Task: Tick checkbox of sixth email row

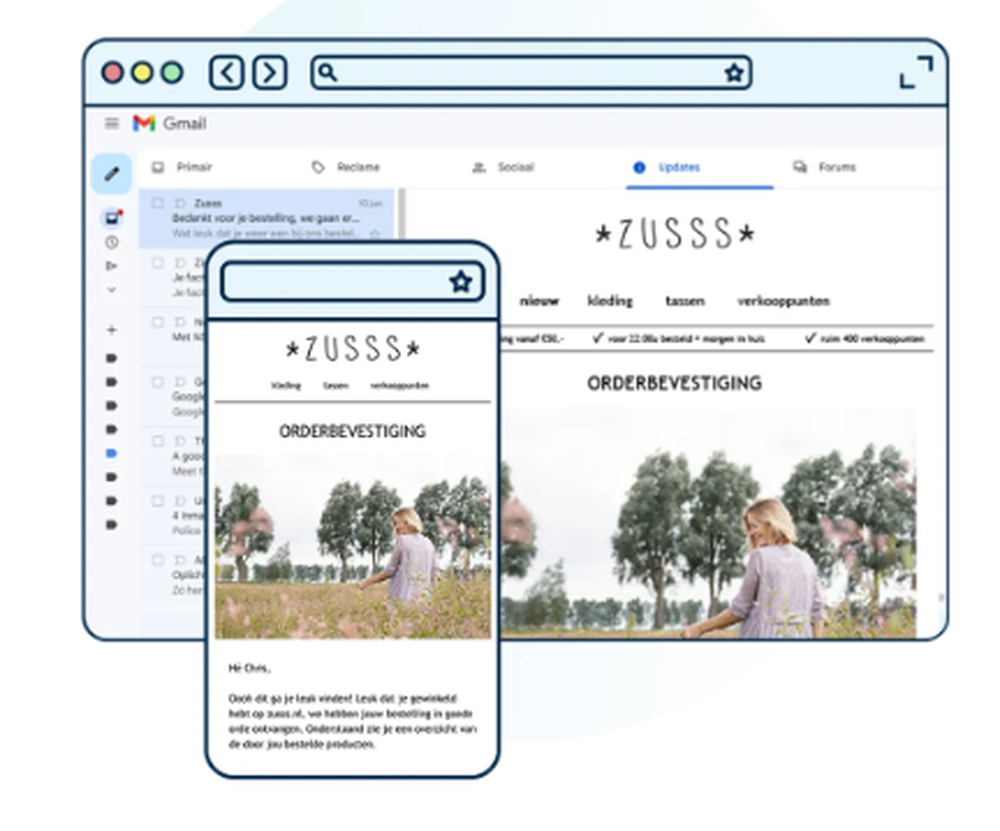Action: 157,501
